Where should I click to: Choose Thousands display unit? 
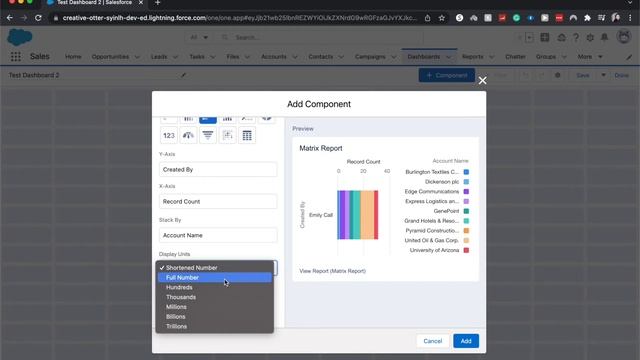pos(215,297)
